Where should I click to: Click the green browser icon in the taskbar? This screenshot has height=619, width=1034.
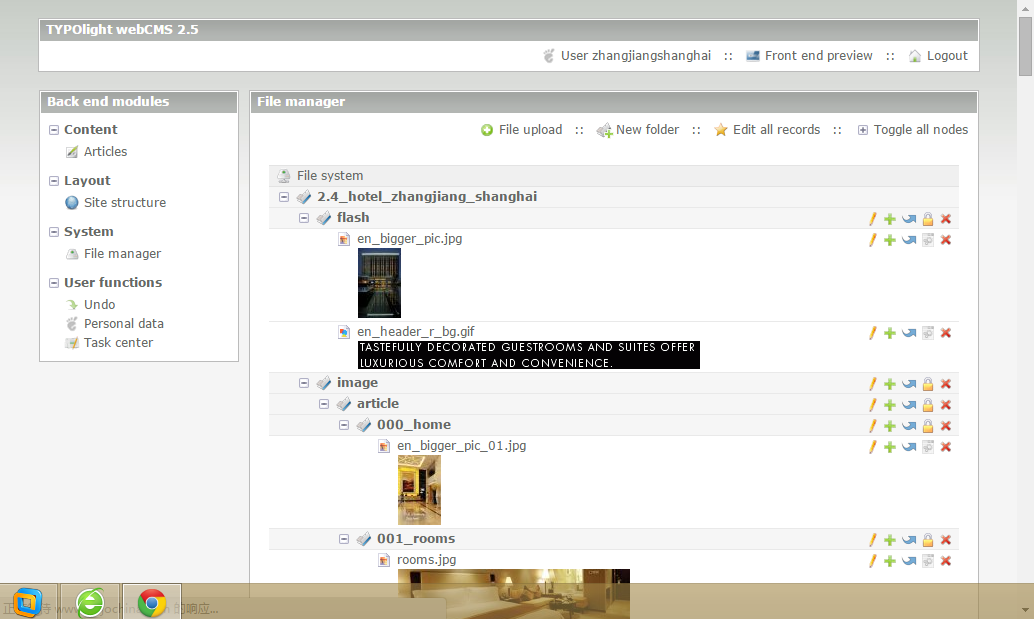click(x=90, y=602)
